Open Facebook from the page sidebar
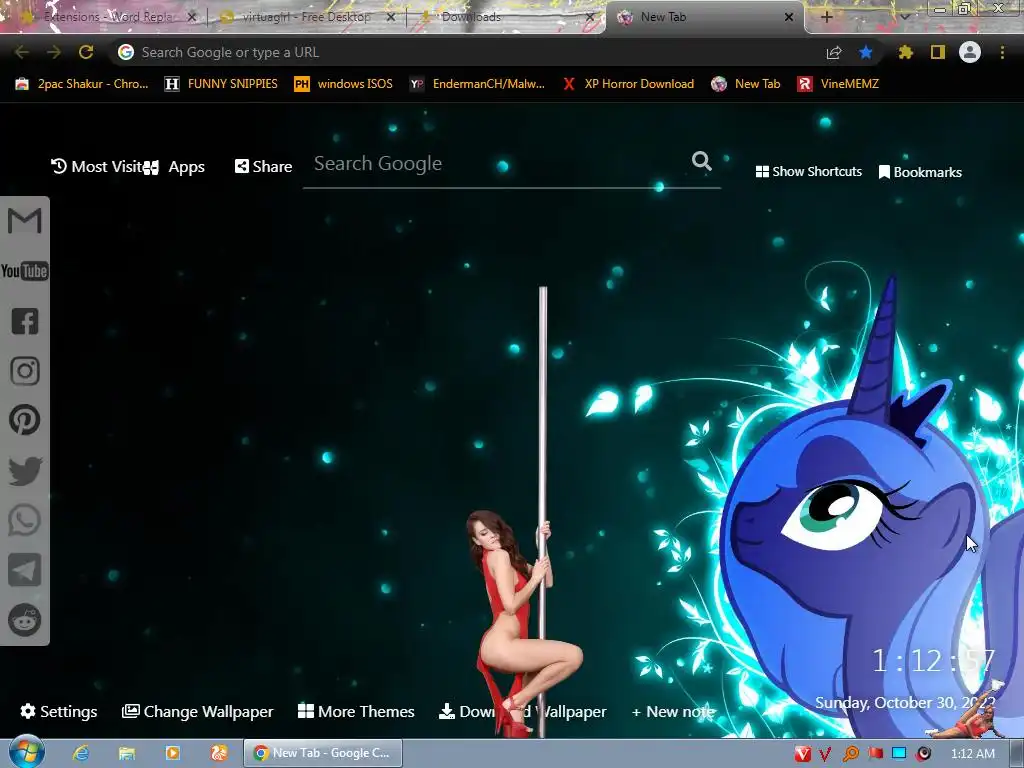The width and height of the screenshot is (1024, 768). tap(25, 321)
